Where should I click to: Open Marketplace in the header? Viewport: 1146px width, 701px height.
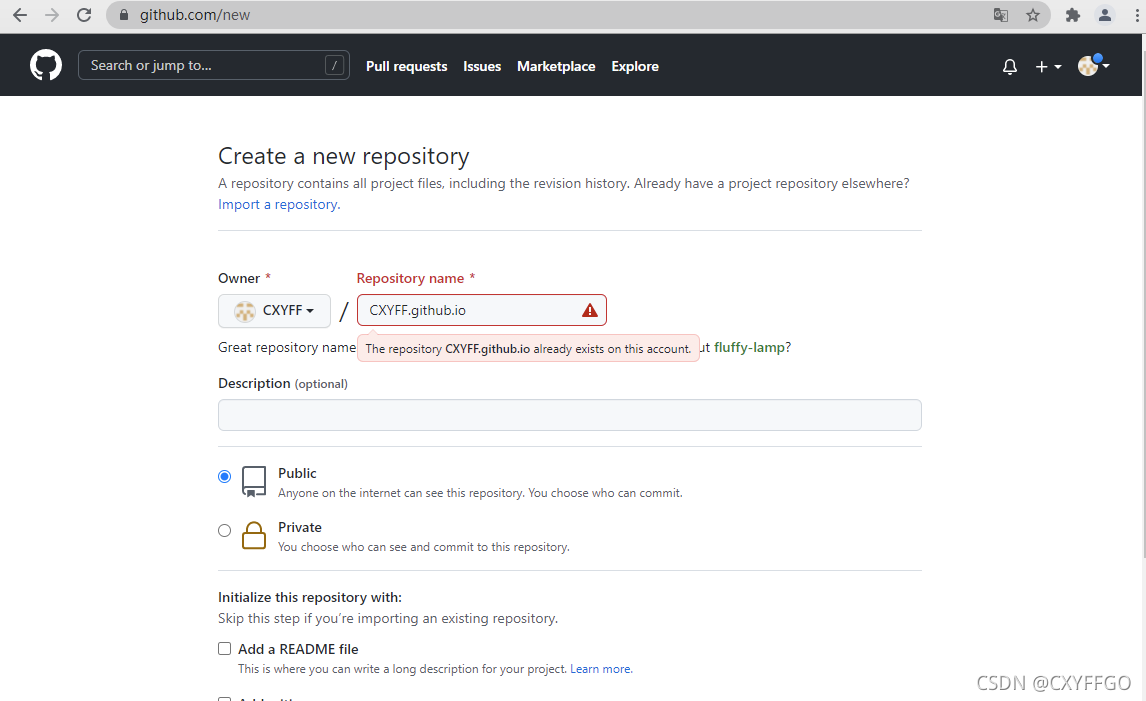tap(556, 66)
